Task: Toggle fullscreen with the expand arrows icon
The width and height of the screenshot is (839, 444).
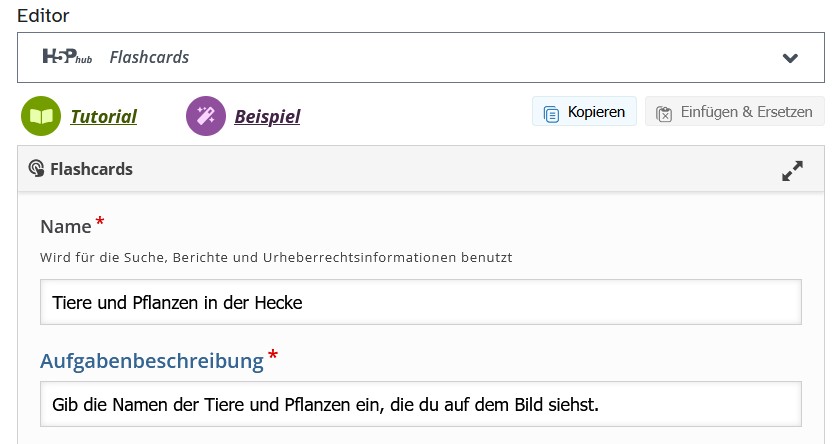Action: (x=792, y=171)
